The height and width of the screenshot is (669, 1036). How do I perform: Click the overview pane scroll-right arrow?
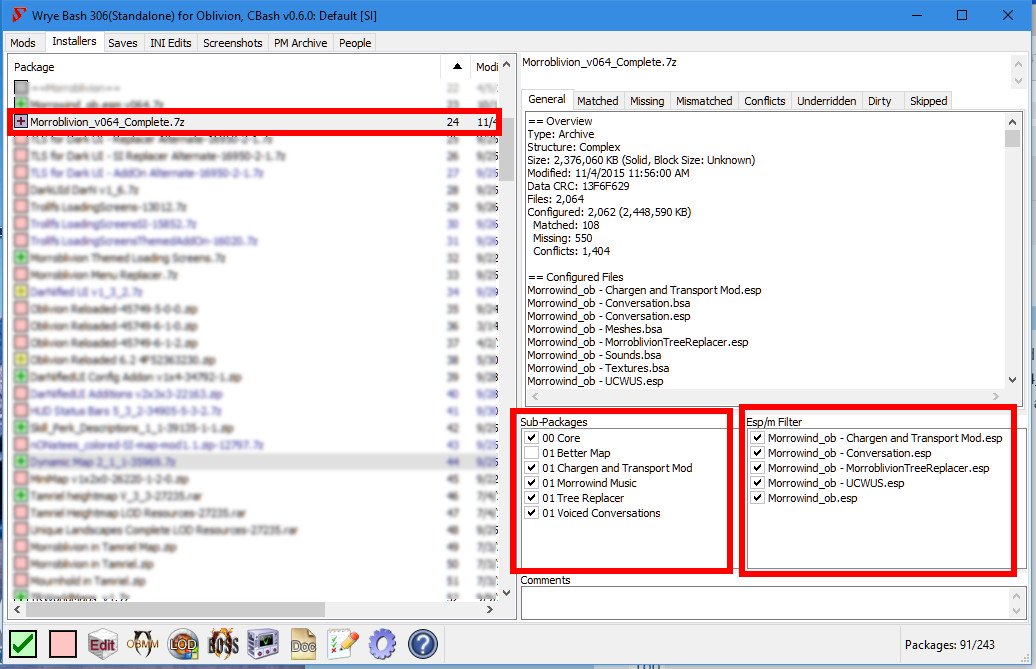click(996, 396)
